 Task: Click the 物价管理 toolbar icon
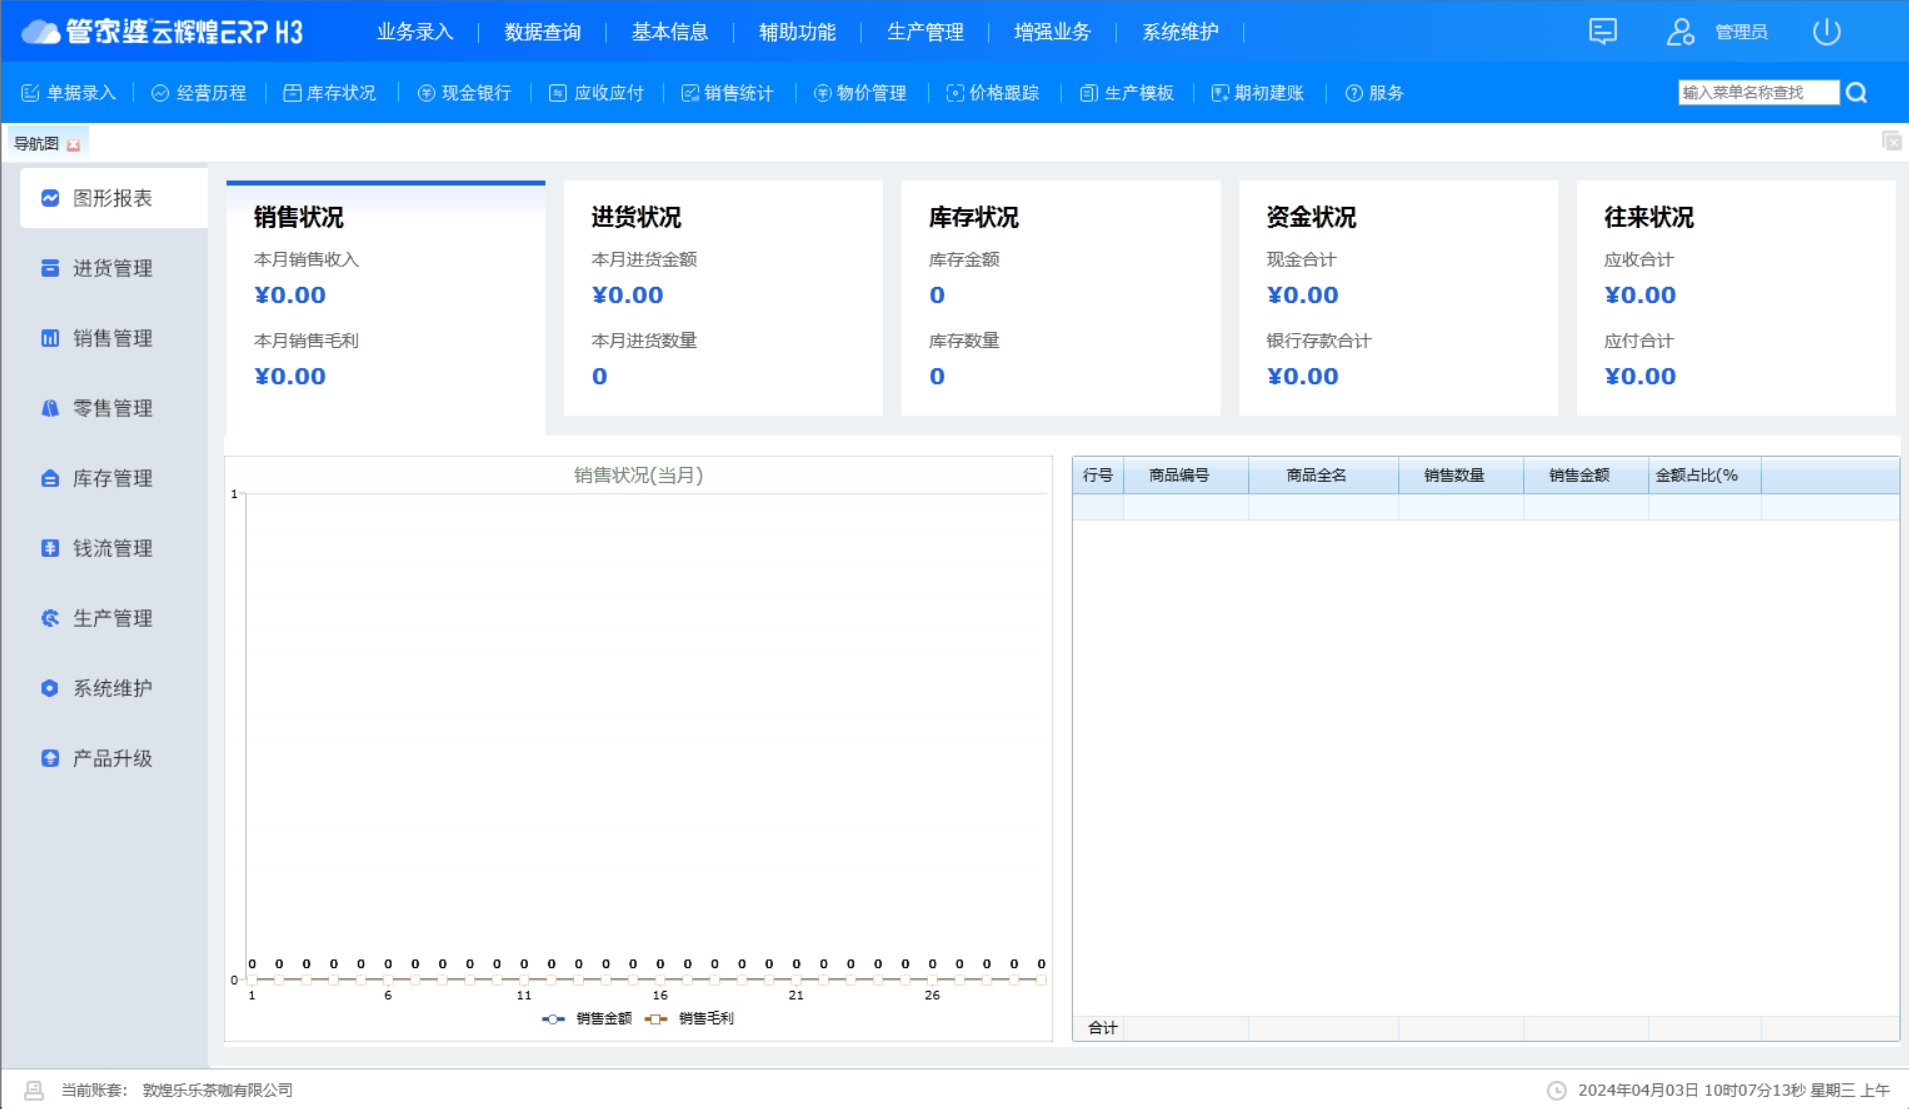(823, 93)
